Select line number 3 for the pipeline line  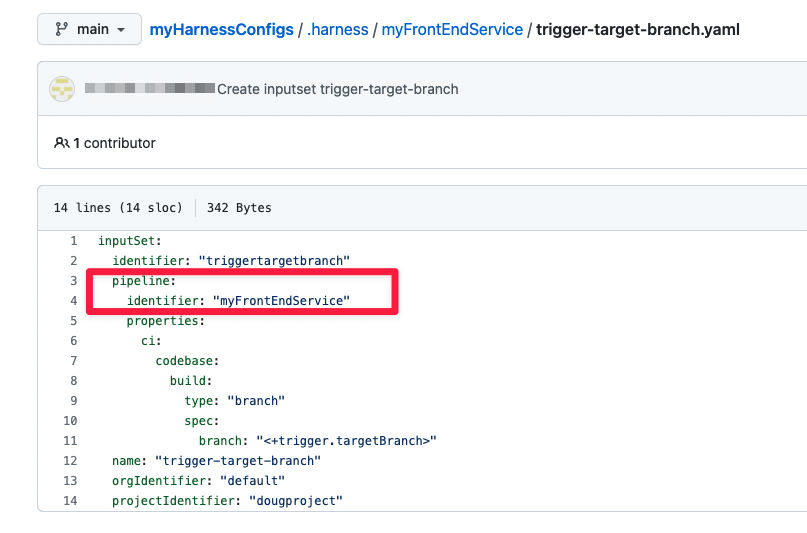pos(73,281)
